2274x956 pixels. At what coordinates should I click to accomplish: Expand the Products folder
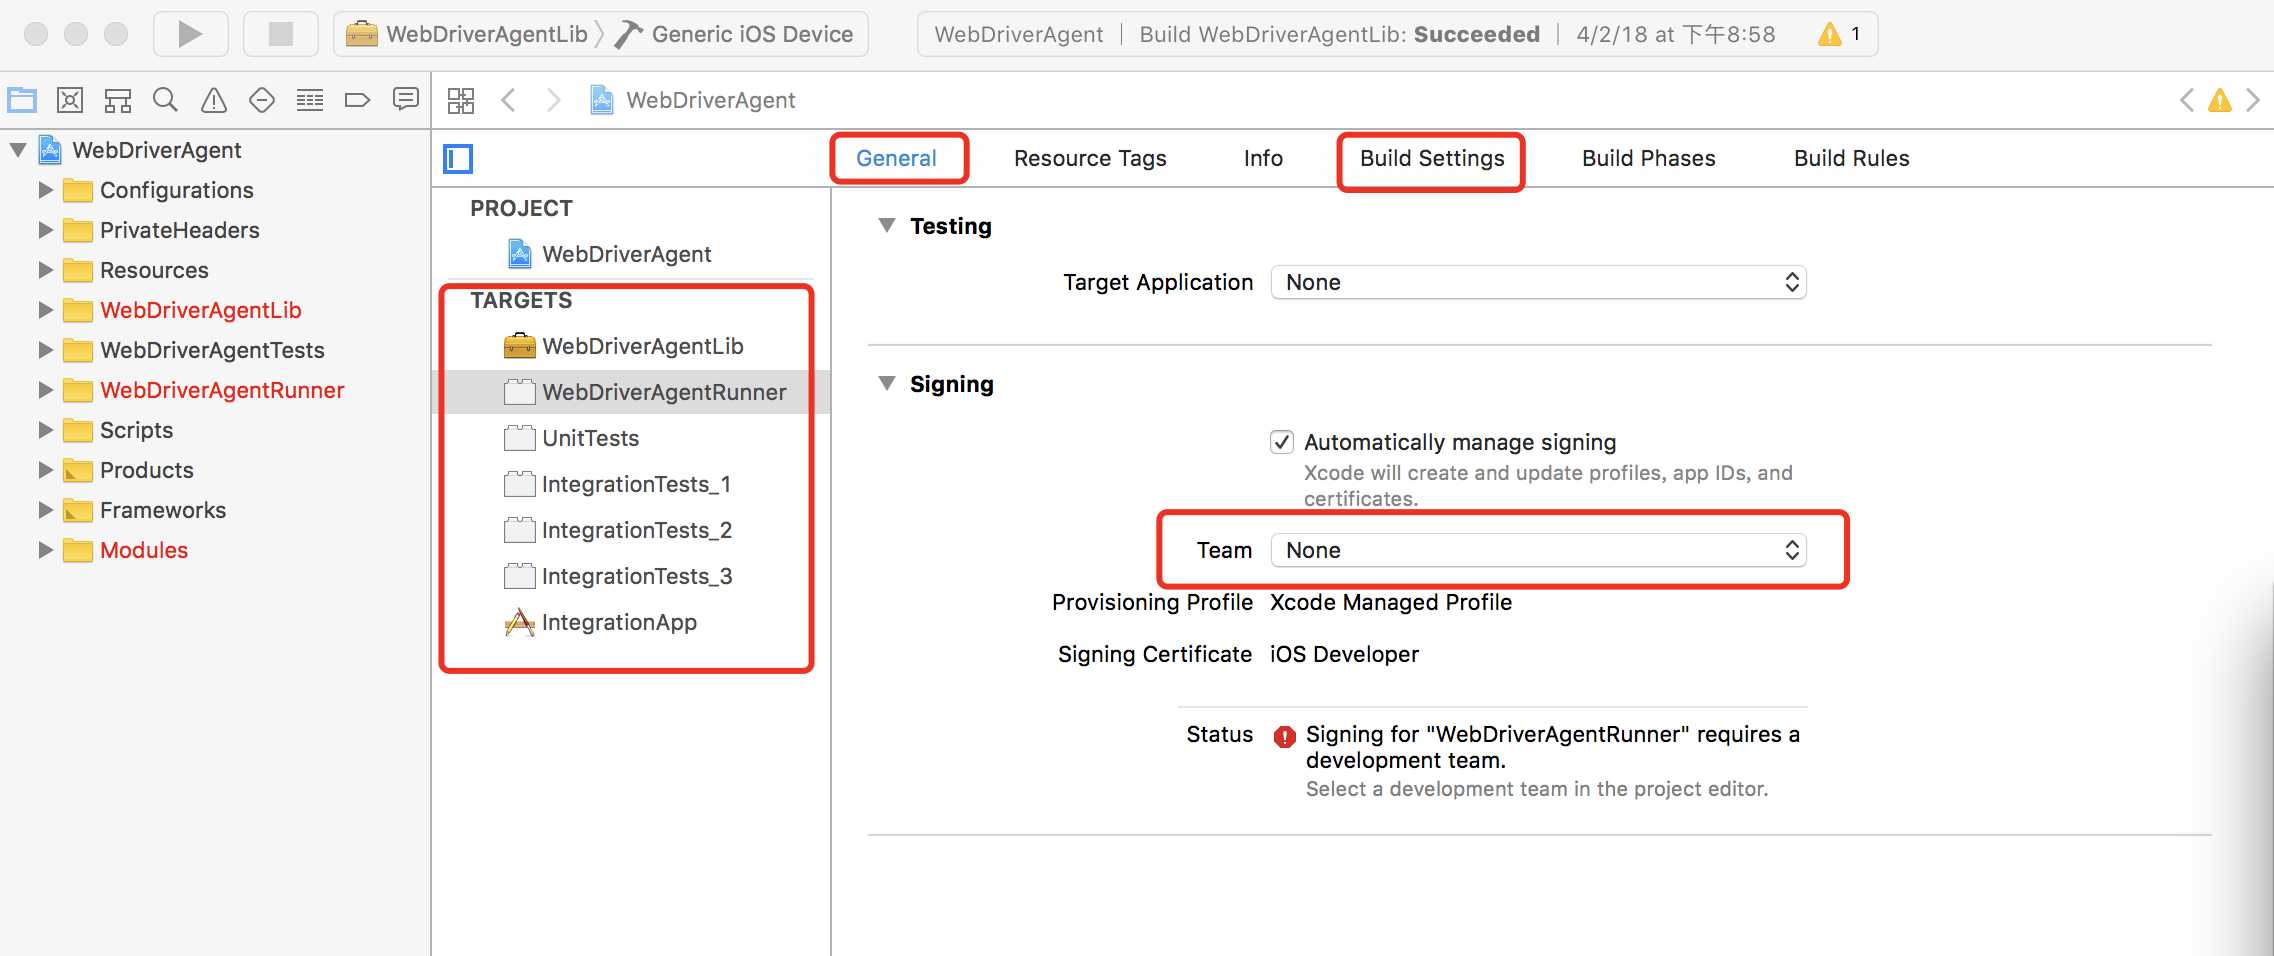click(45, 470)
